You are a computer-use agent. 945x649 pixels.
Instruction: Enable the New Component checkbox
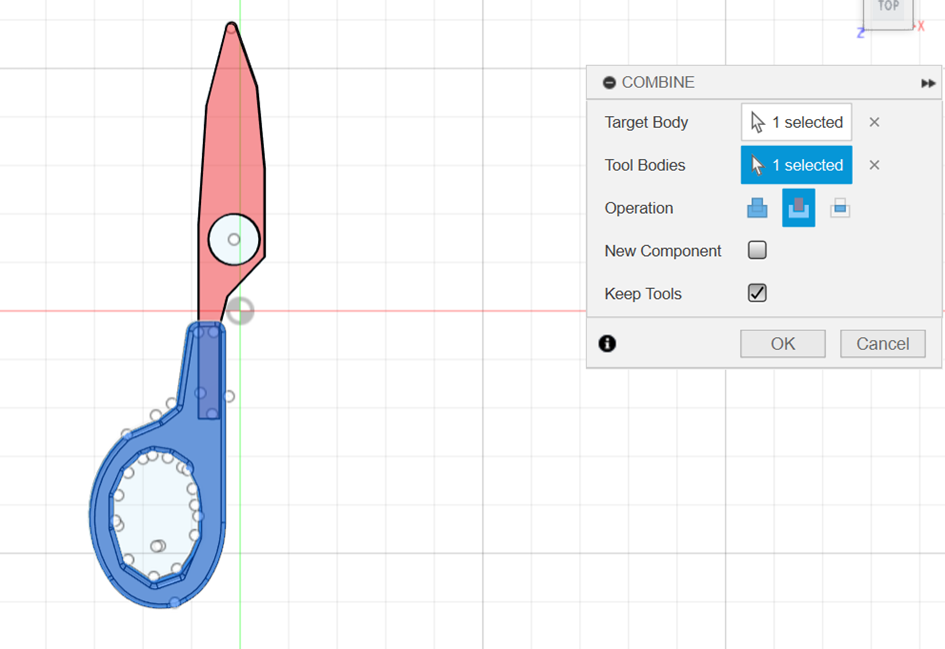point(757,251)
